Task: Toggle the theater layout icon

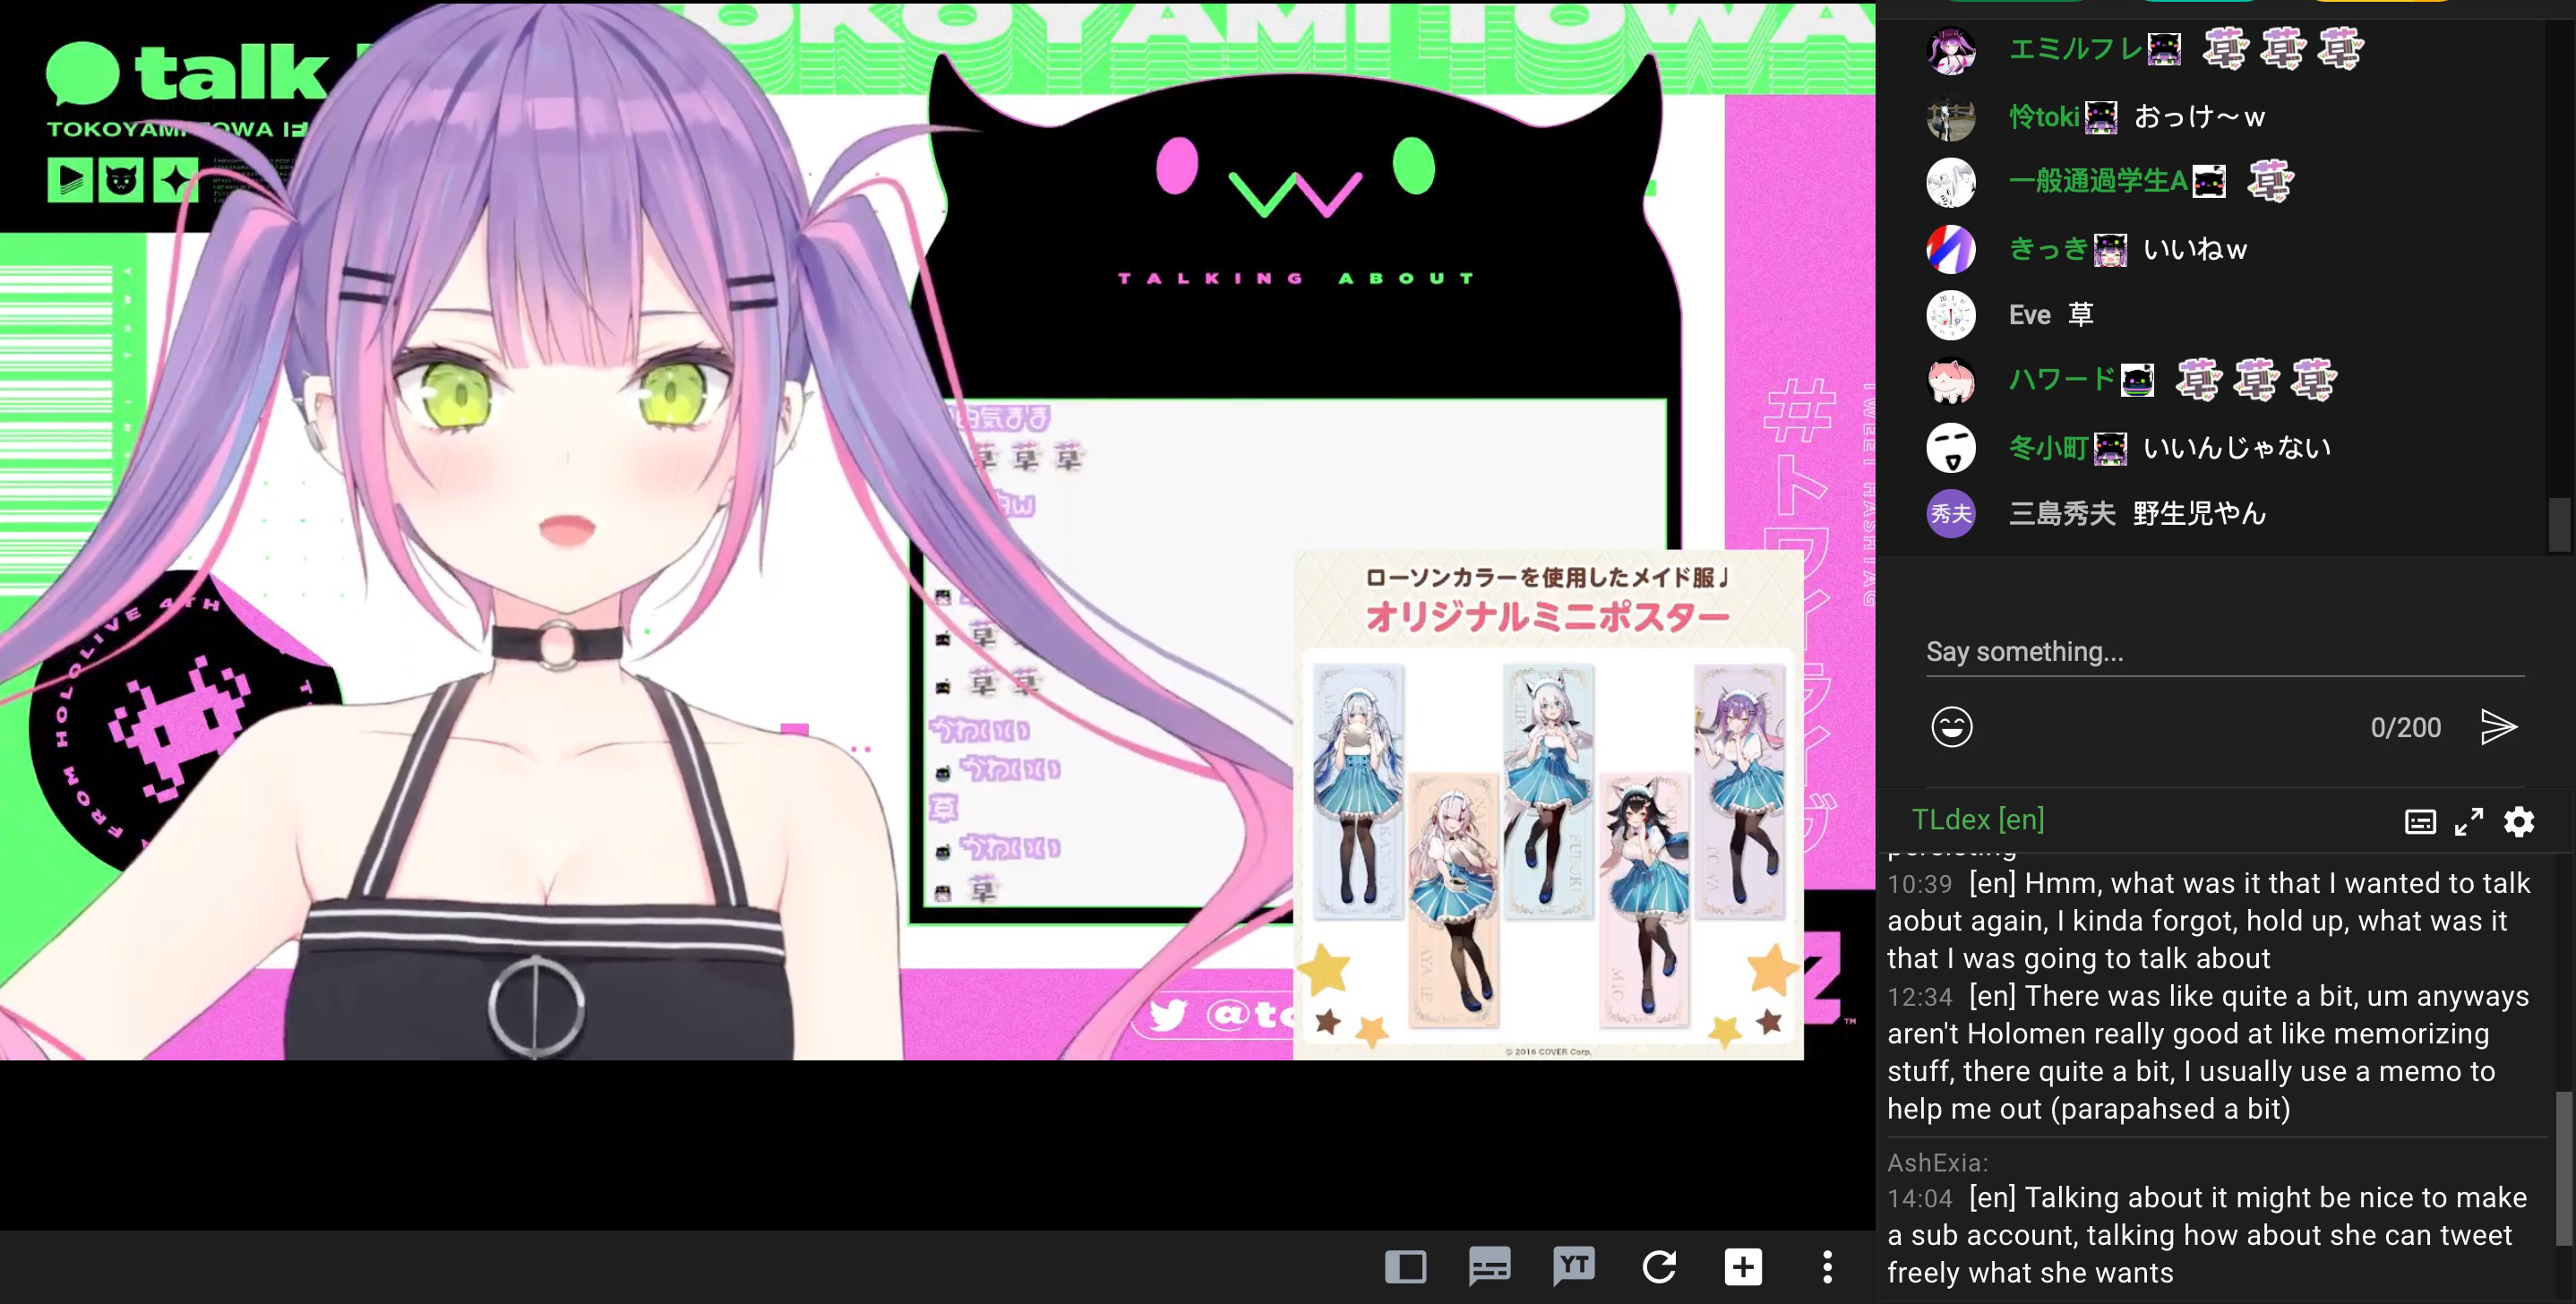Action: coord(1405,1267)
